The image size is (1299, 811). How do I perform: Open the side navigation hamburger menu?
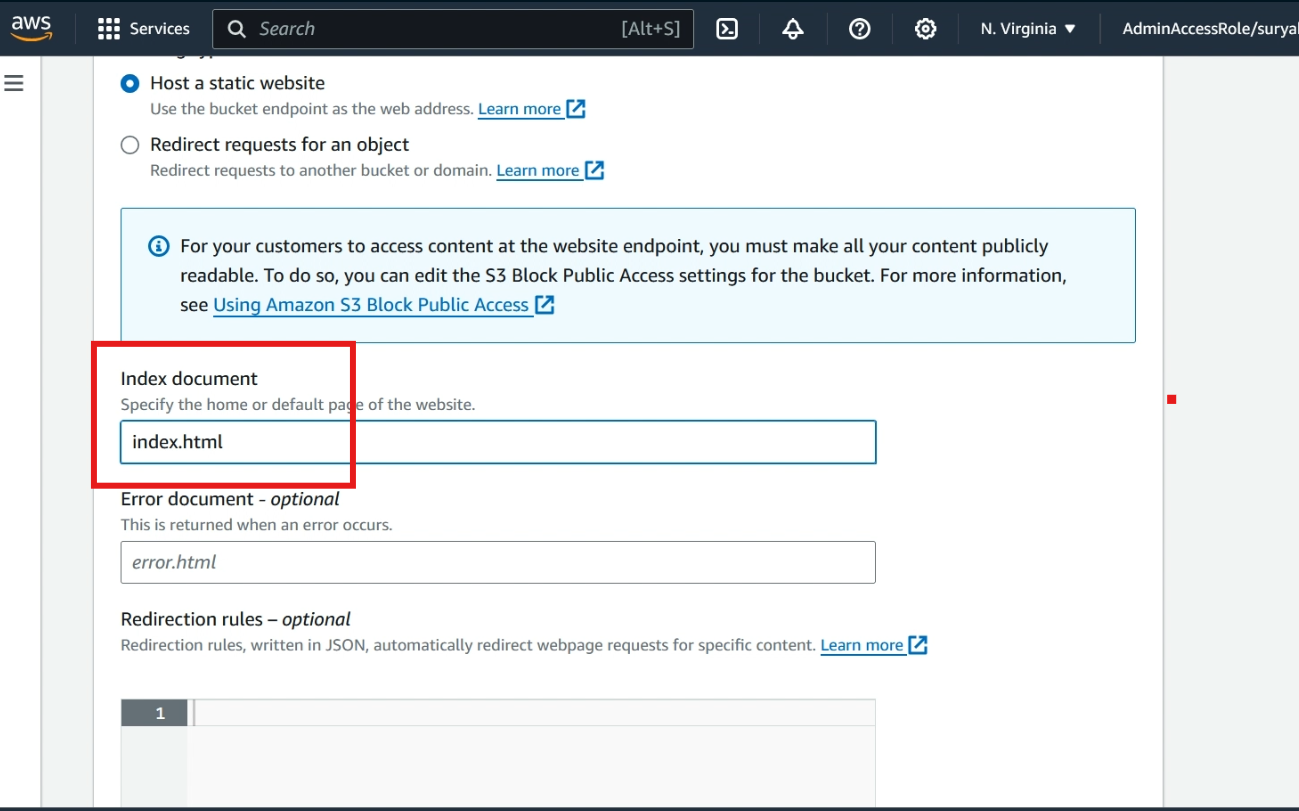14,83
